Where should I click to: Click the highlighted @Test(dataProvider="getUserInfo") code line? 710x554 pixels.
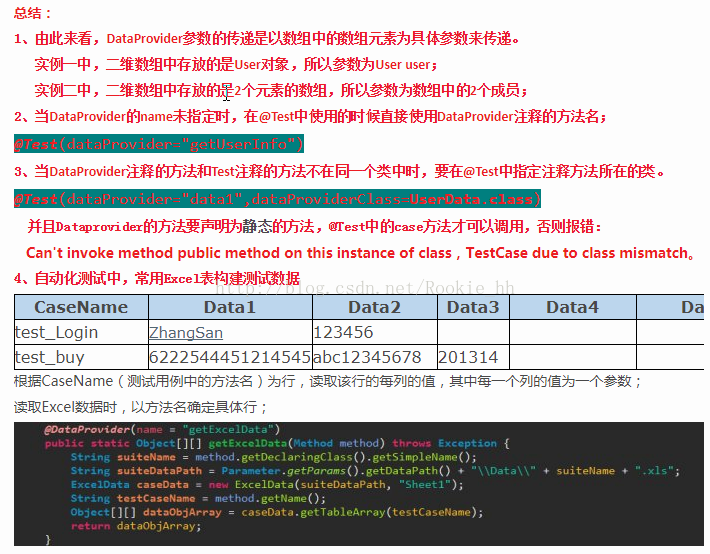pos(158,144)
